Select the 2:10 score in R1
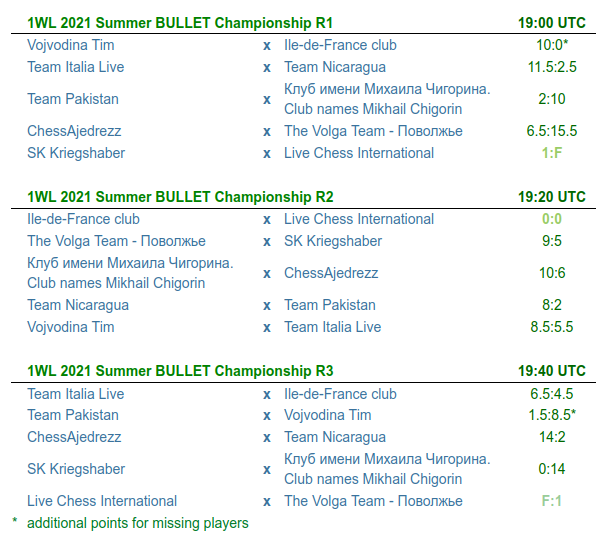 click(x=552, y=99)
